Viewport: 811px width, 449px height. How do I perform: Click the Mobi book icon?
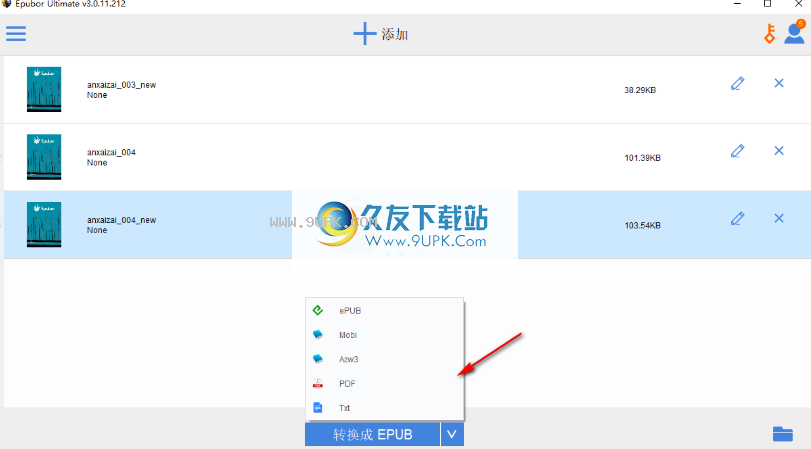click(x=318, y=335)
